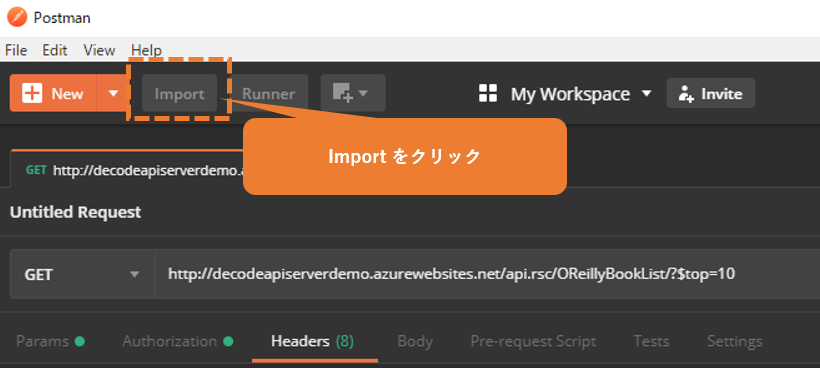Viewport: 820px width, 368px height.
Task: Open the Edit menu
Action: click(x=55, y=50)
